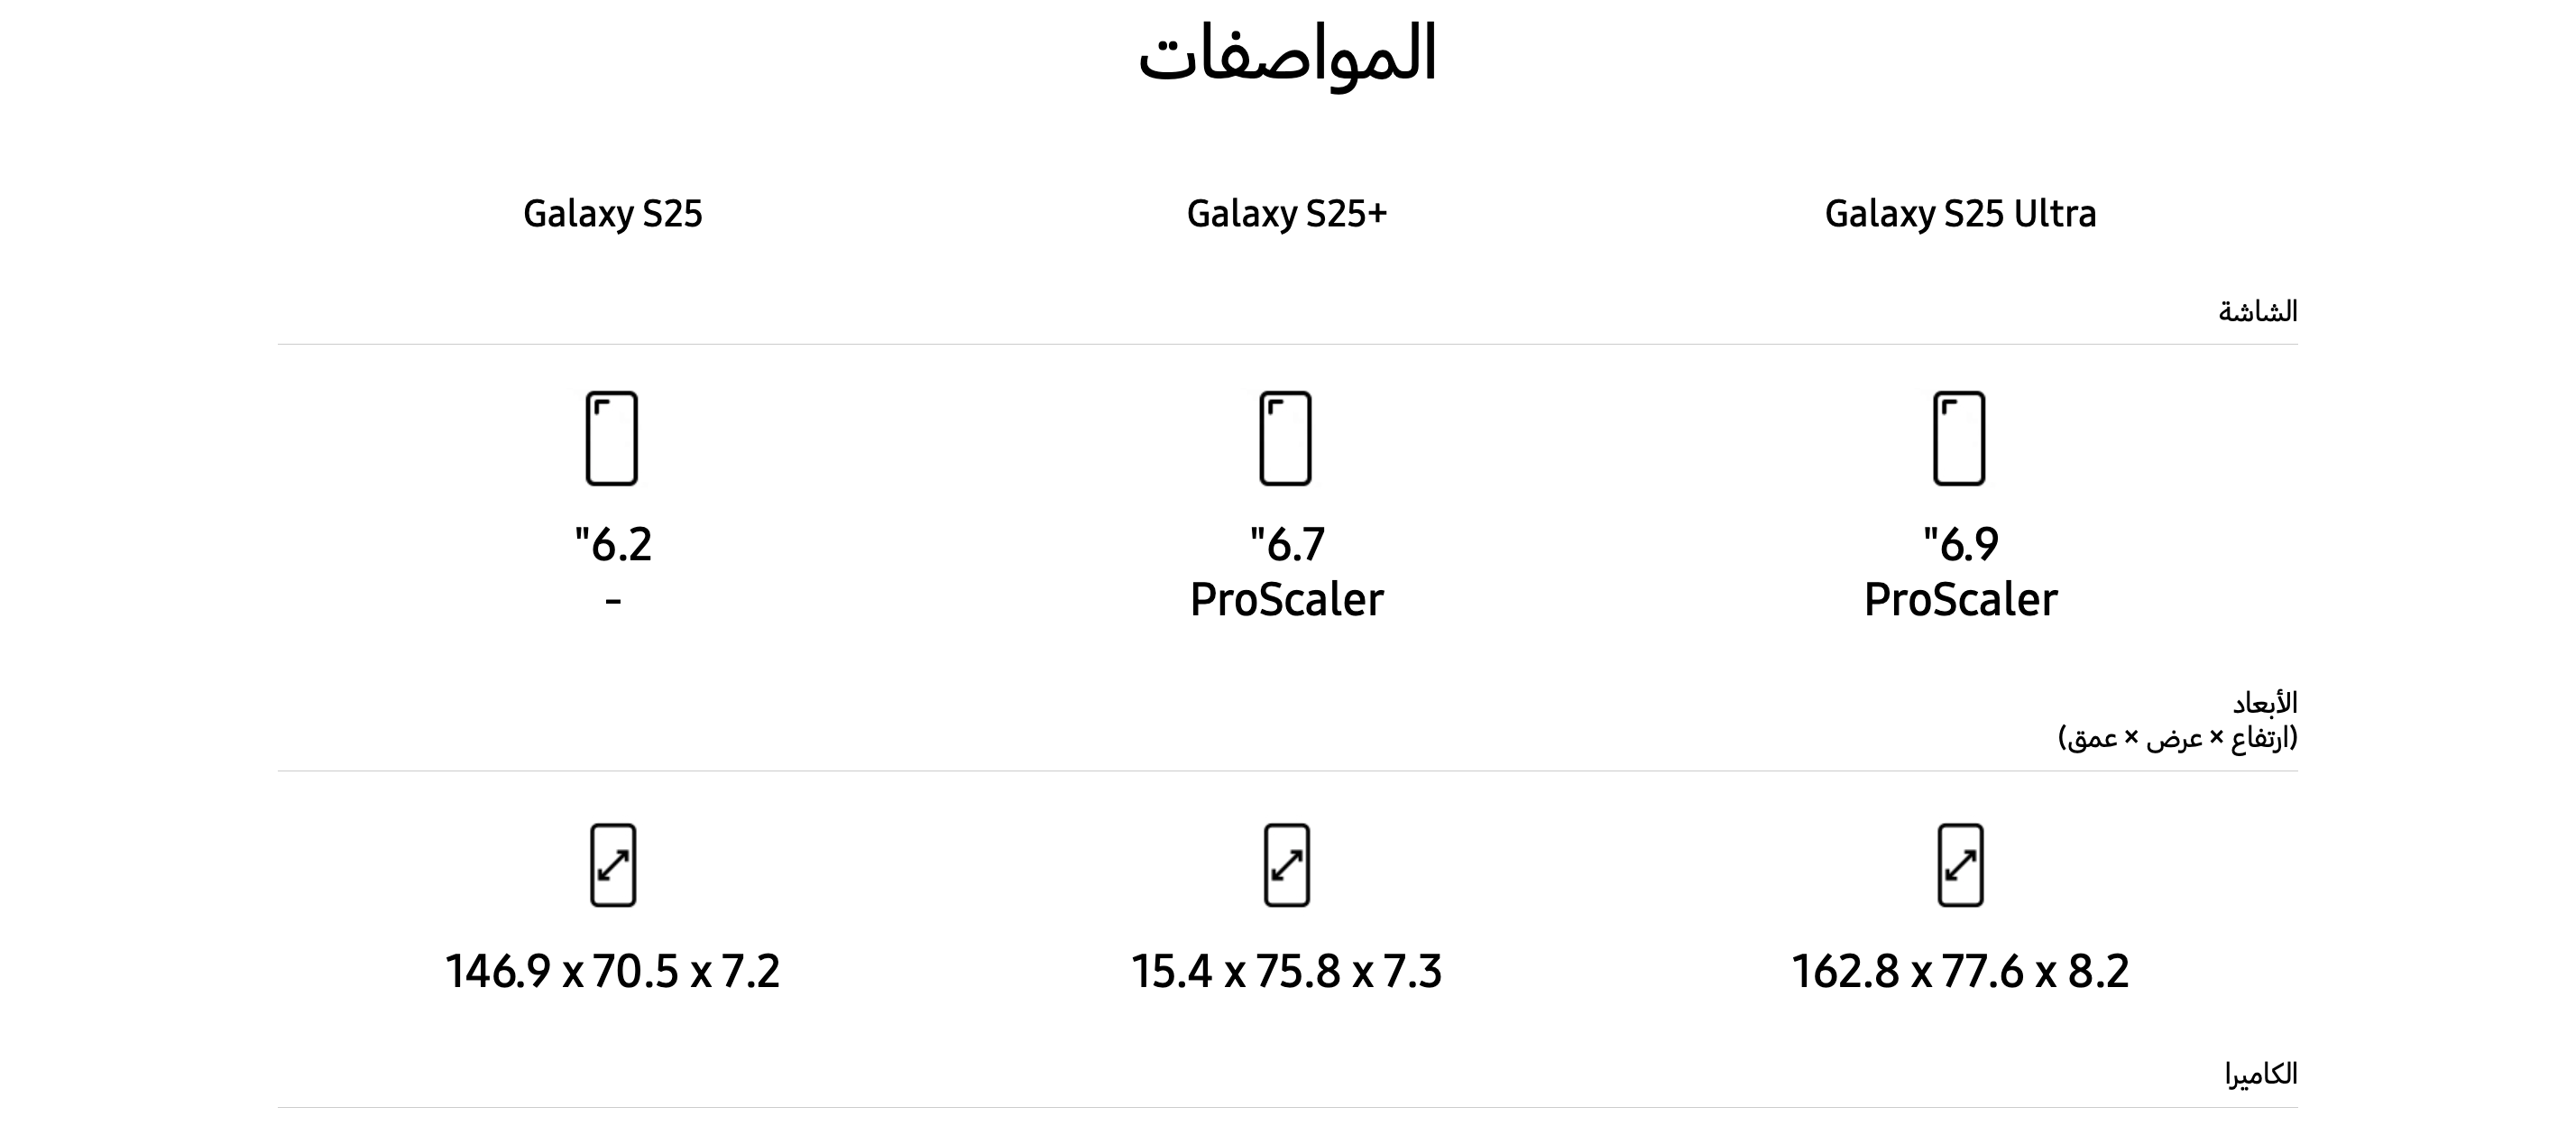The width and height of the screenshot is (2576, 1126).
Task: Click the Galaxy S25+ screen size icon
Action: 1285,438
